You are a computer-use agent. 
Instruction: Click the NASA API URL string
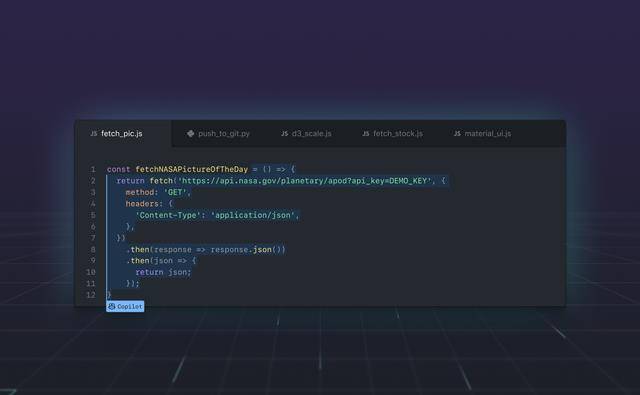coord(304,181)
